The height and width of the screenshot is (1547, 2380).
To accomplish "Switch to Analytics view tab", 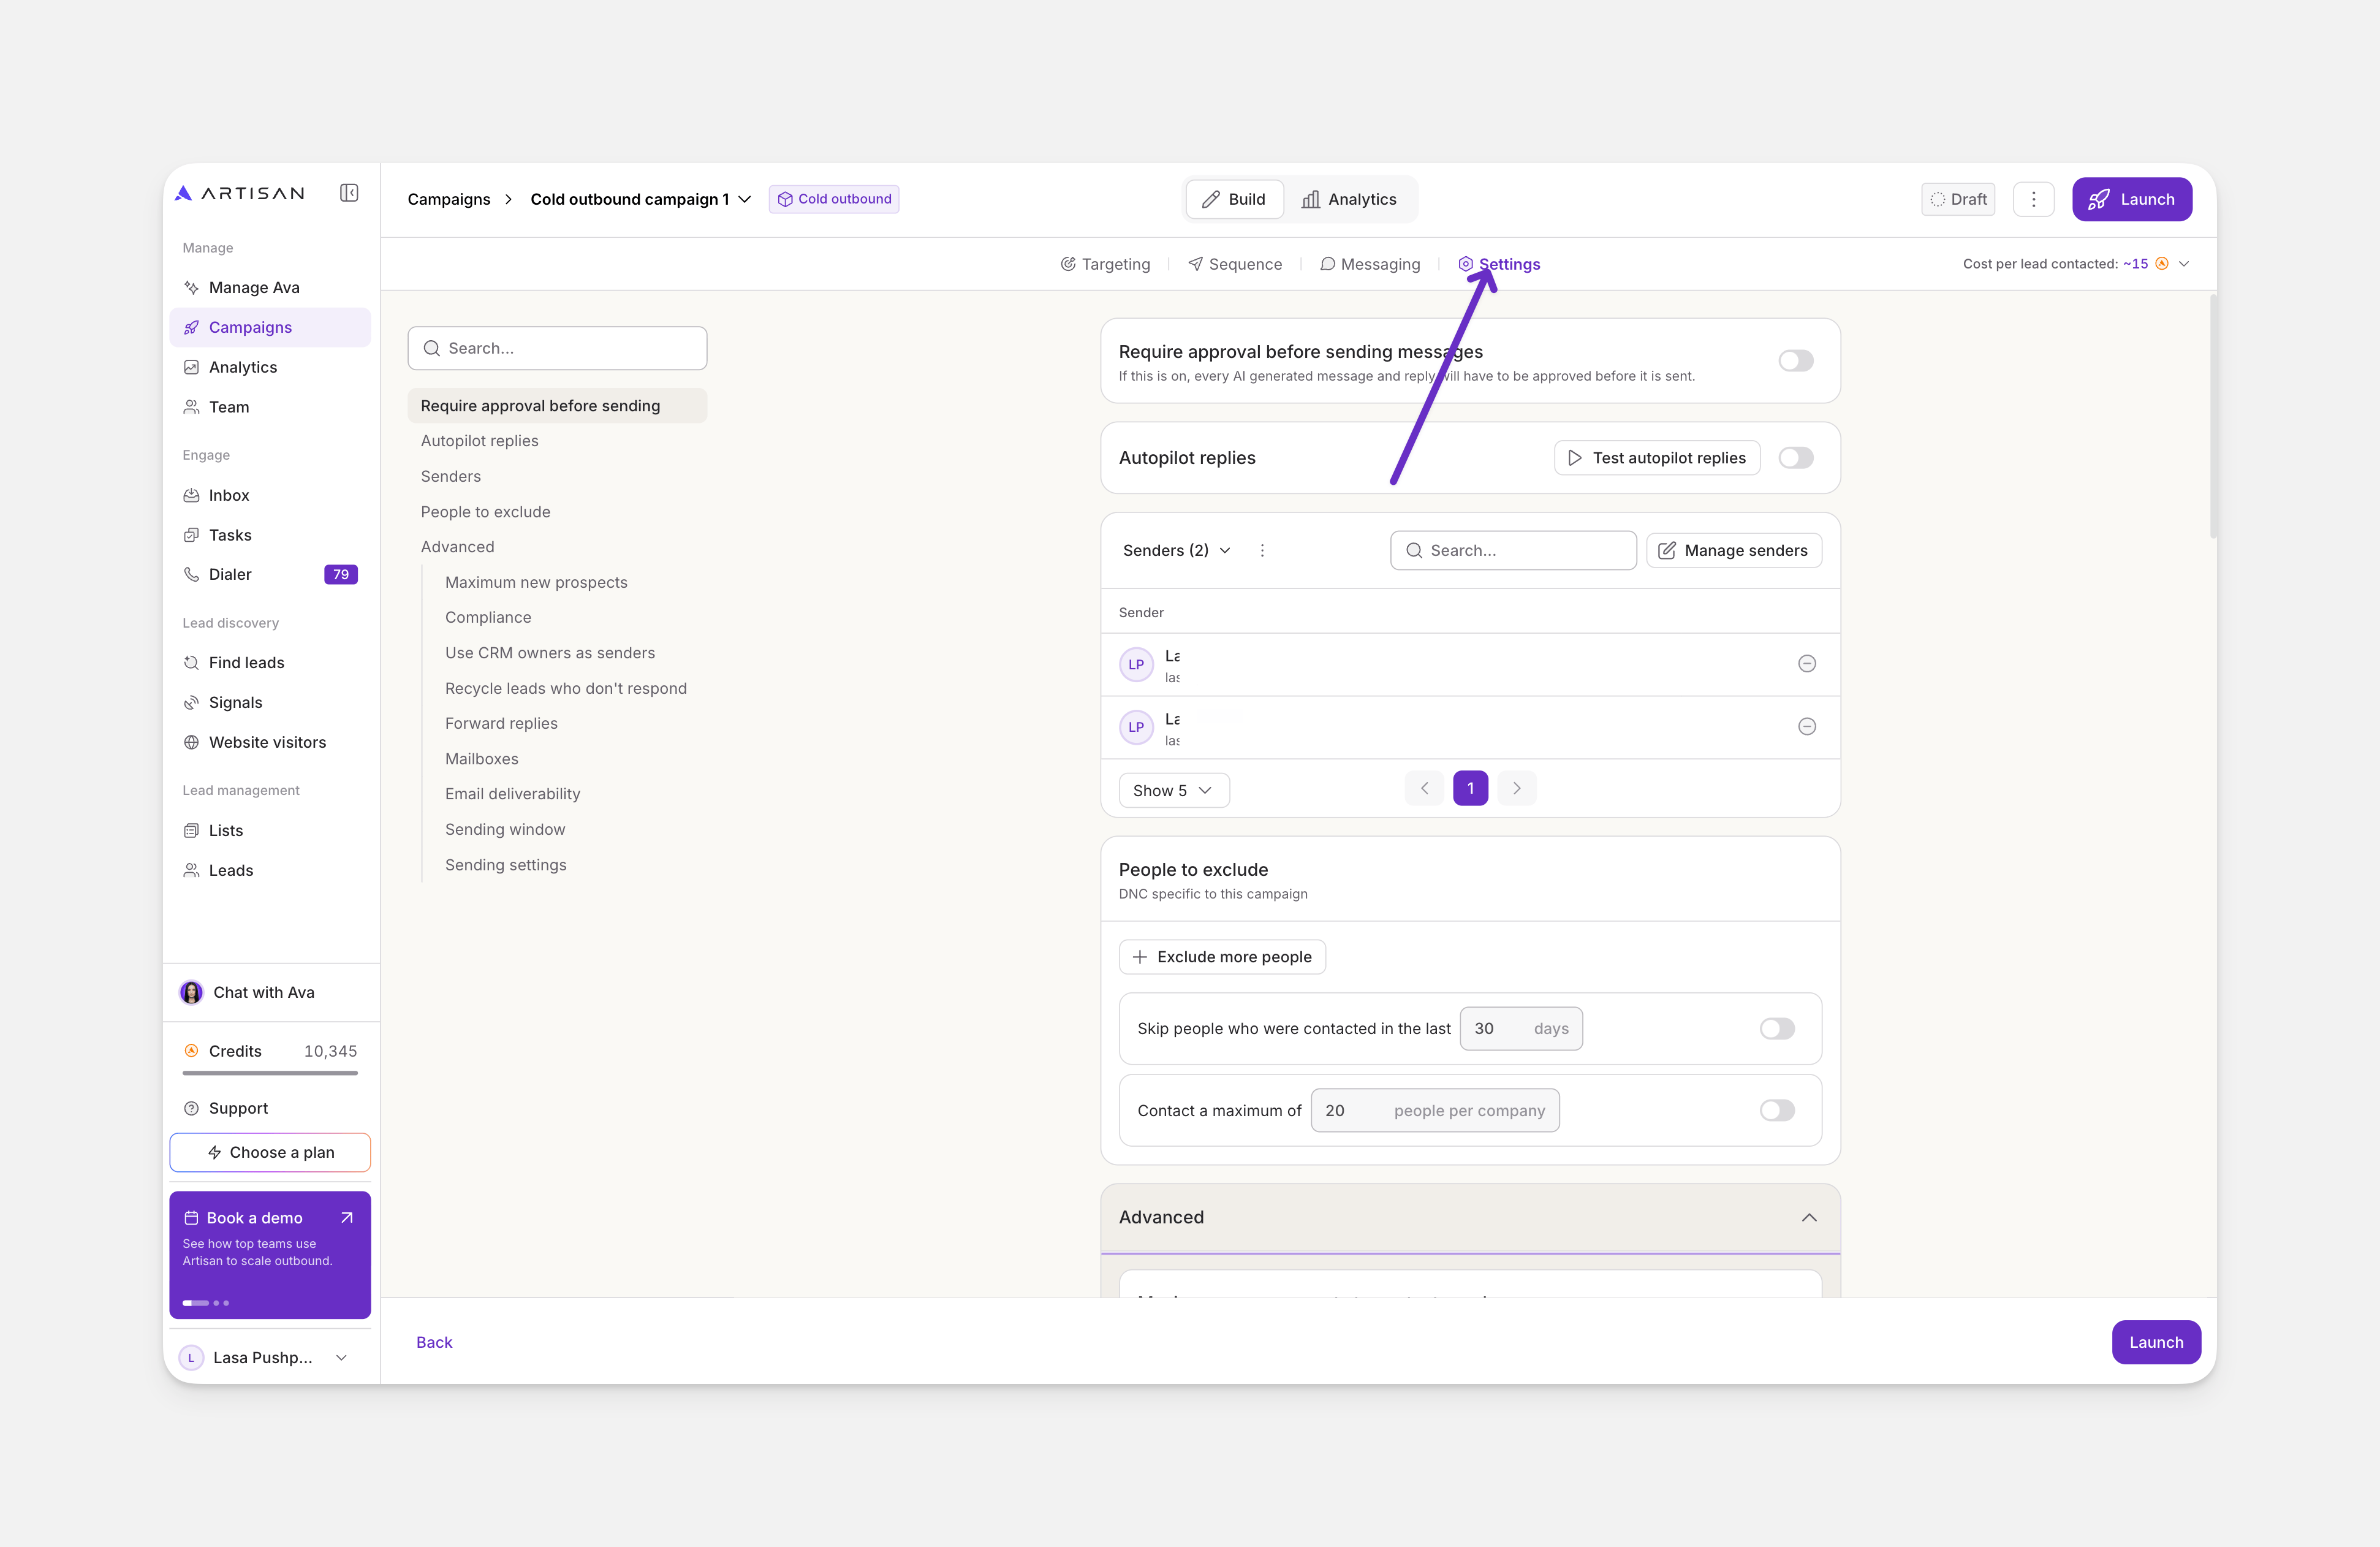I will point(1349,199).
